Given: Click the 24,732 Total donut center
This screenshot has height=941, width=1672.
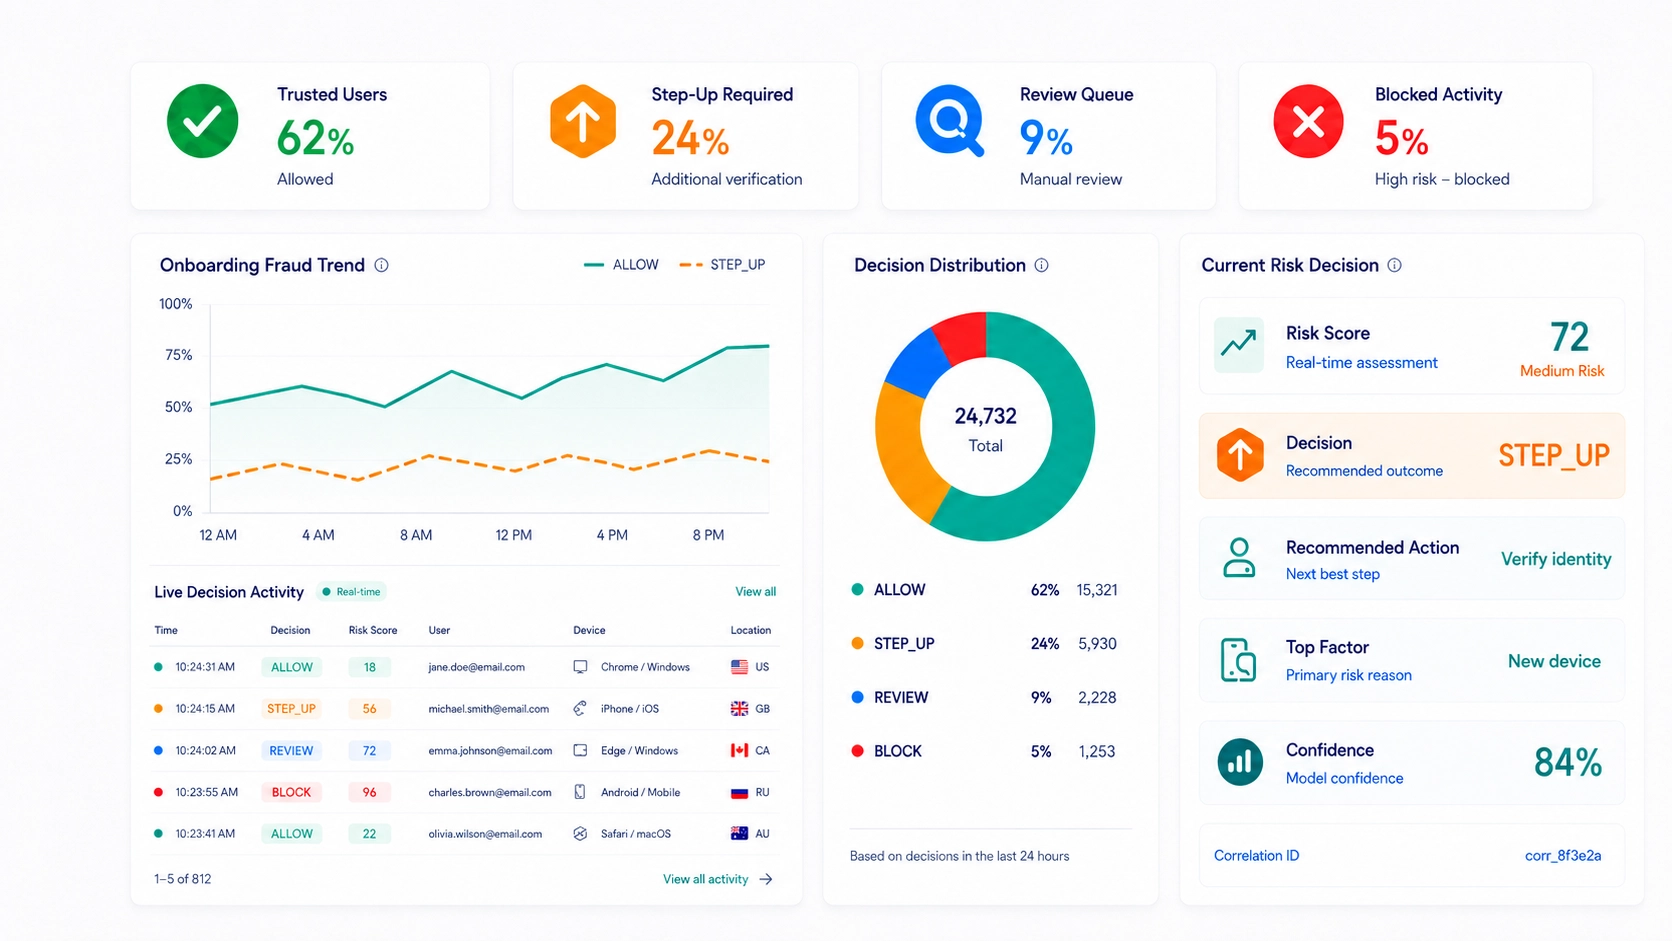Looking at the screenshot, I should [x=985, y=429].
